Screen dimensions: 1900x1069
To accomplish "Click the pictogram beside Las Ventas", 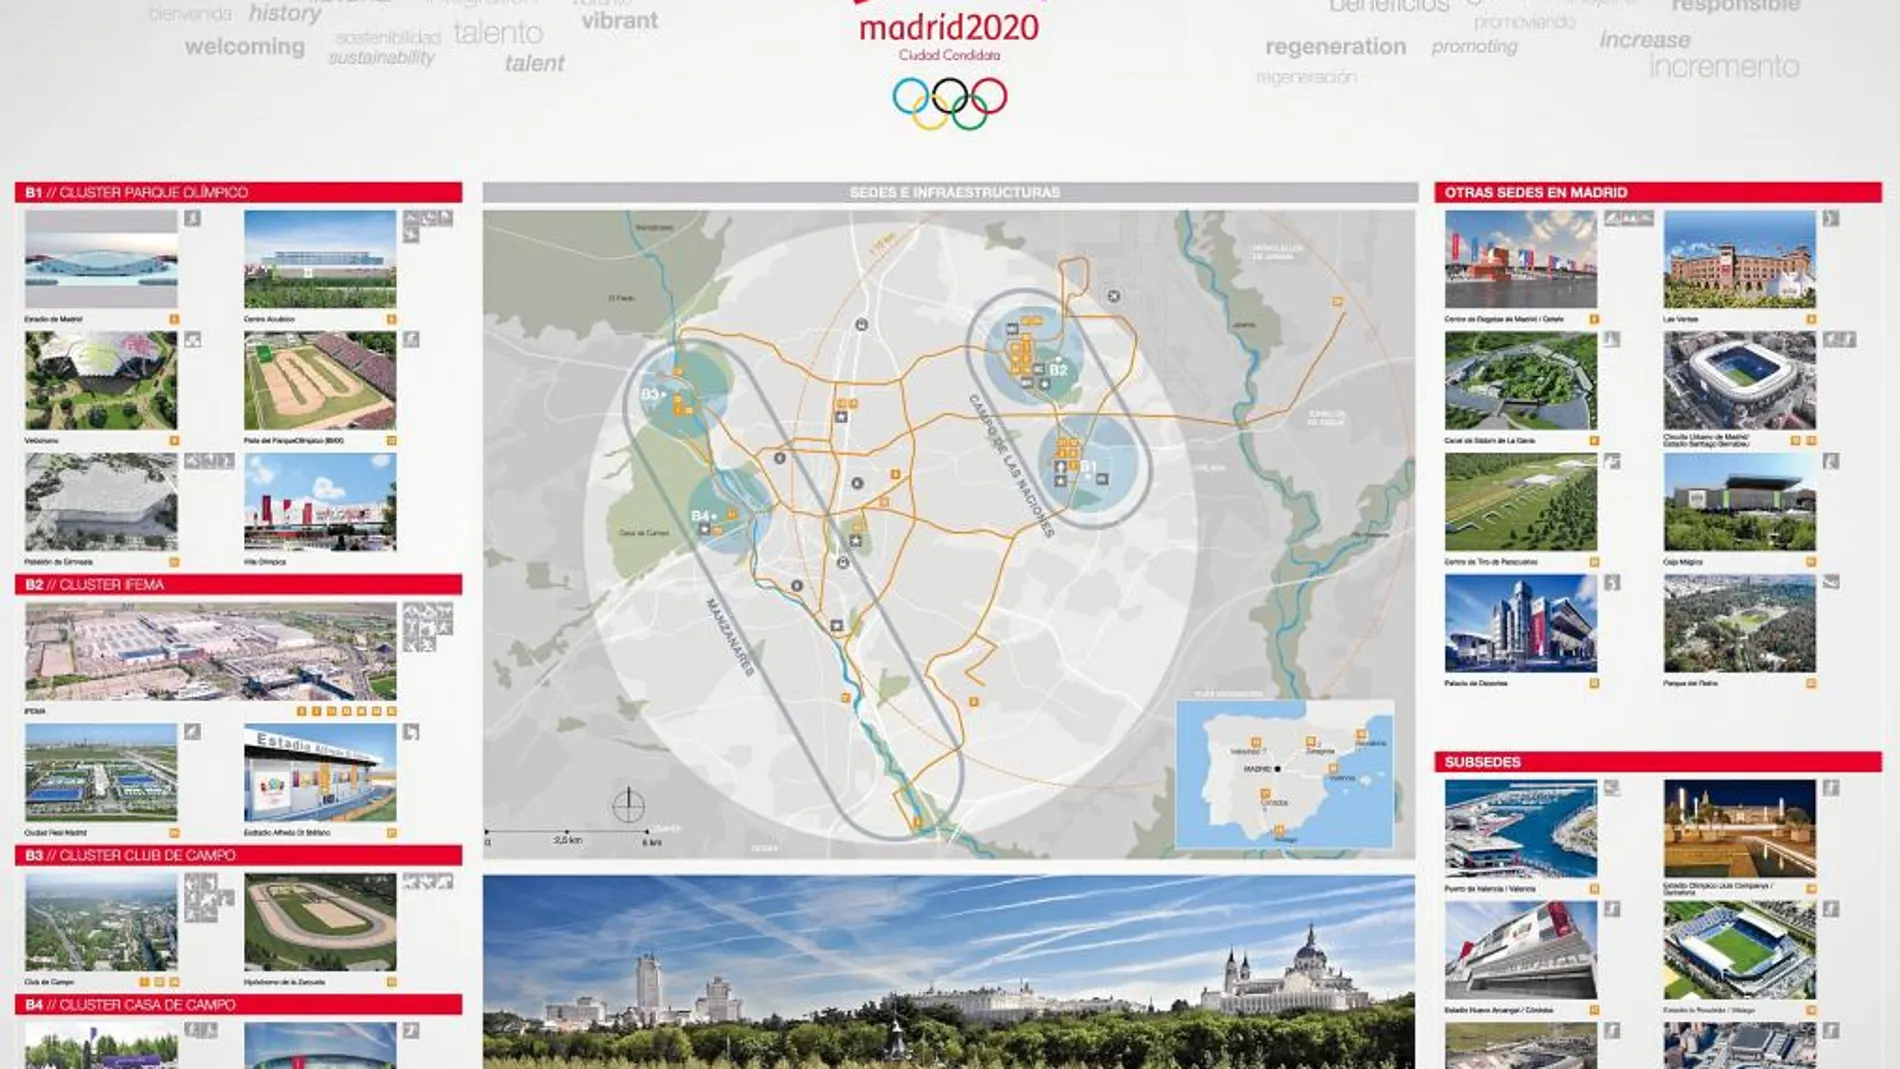I will (1831, 218).
